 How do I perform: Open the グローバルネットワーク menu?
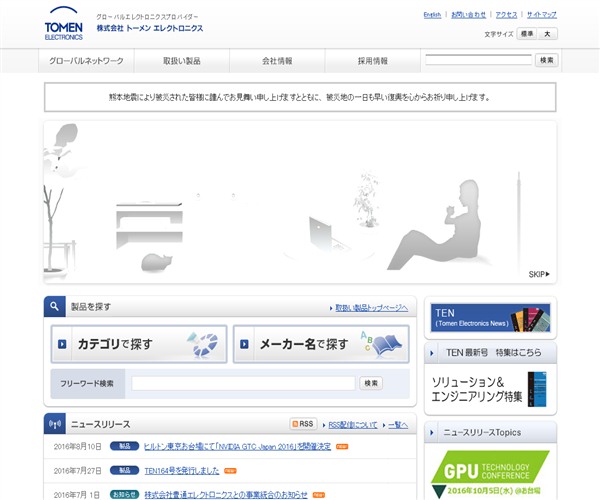[x=87, y=61]
